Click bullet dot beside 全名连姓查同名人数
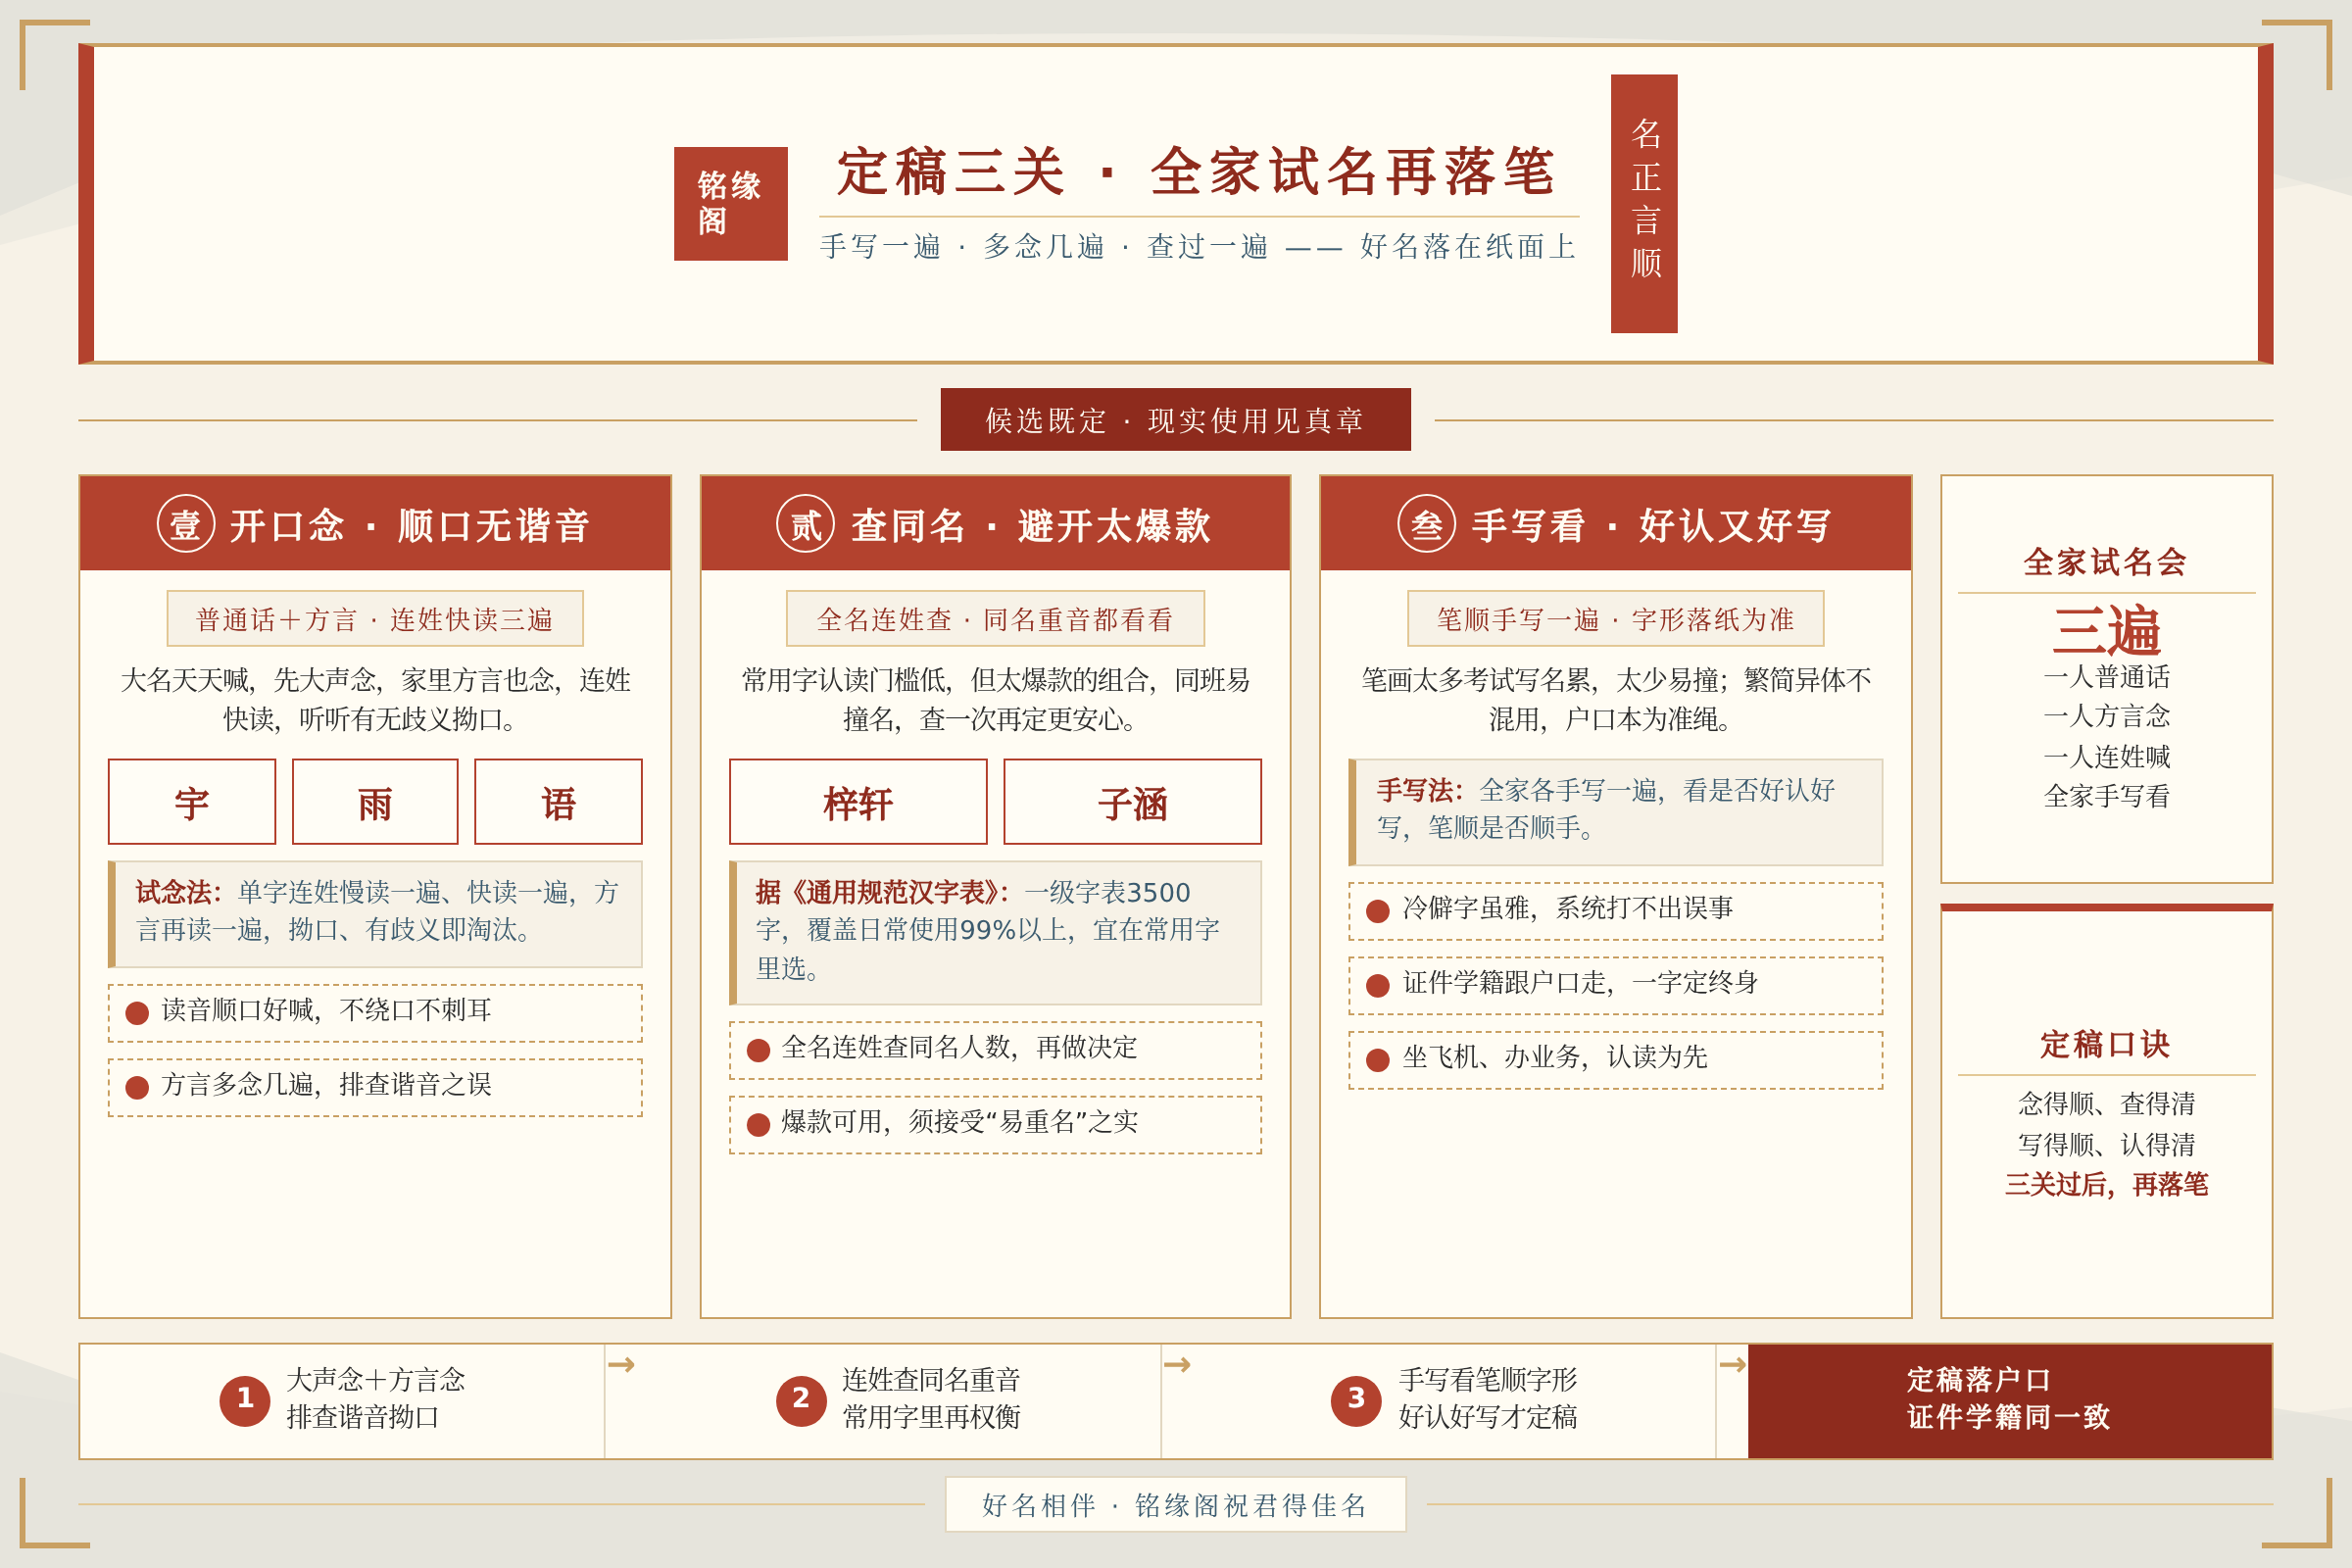The height and width of the screenshot is (1568, 2352). point(758,1050)
